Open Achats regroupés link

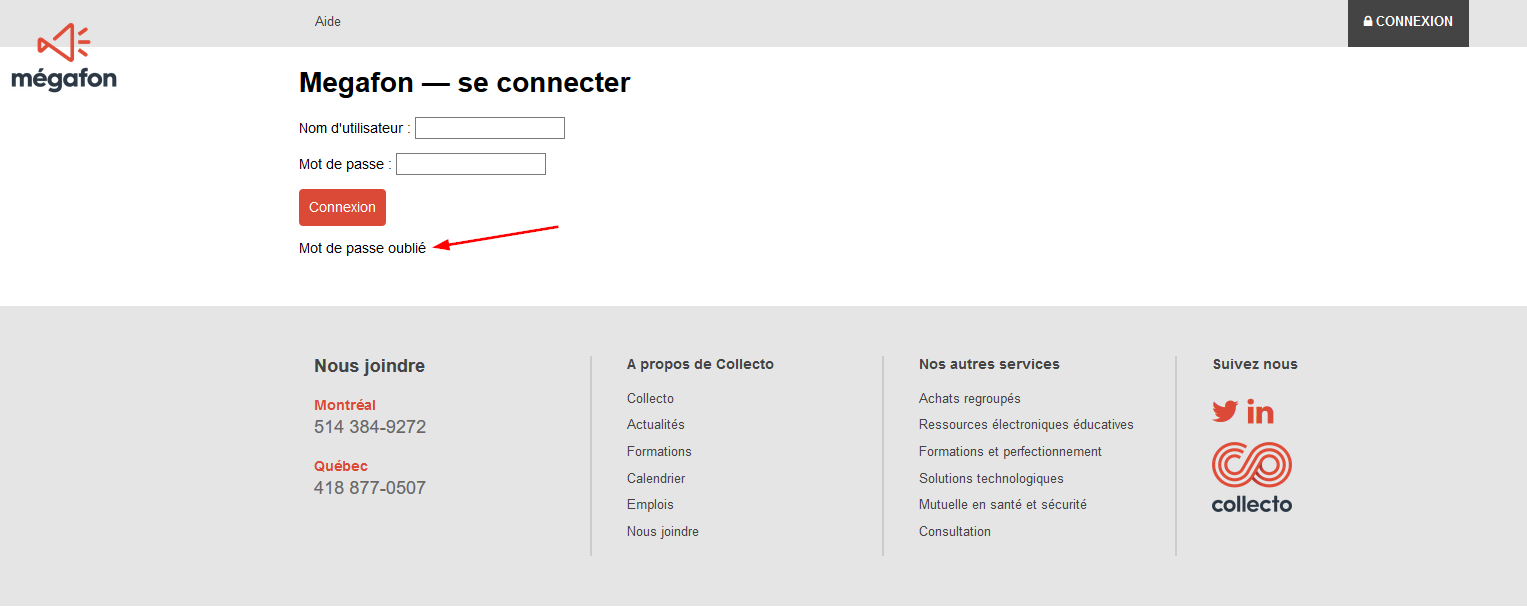tap(970, 398)
